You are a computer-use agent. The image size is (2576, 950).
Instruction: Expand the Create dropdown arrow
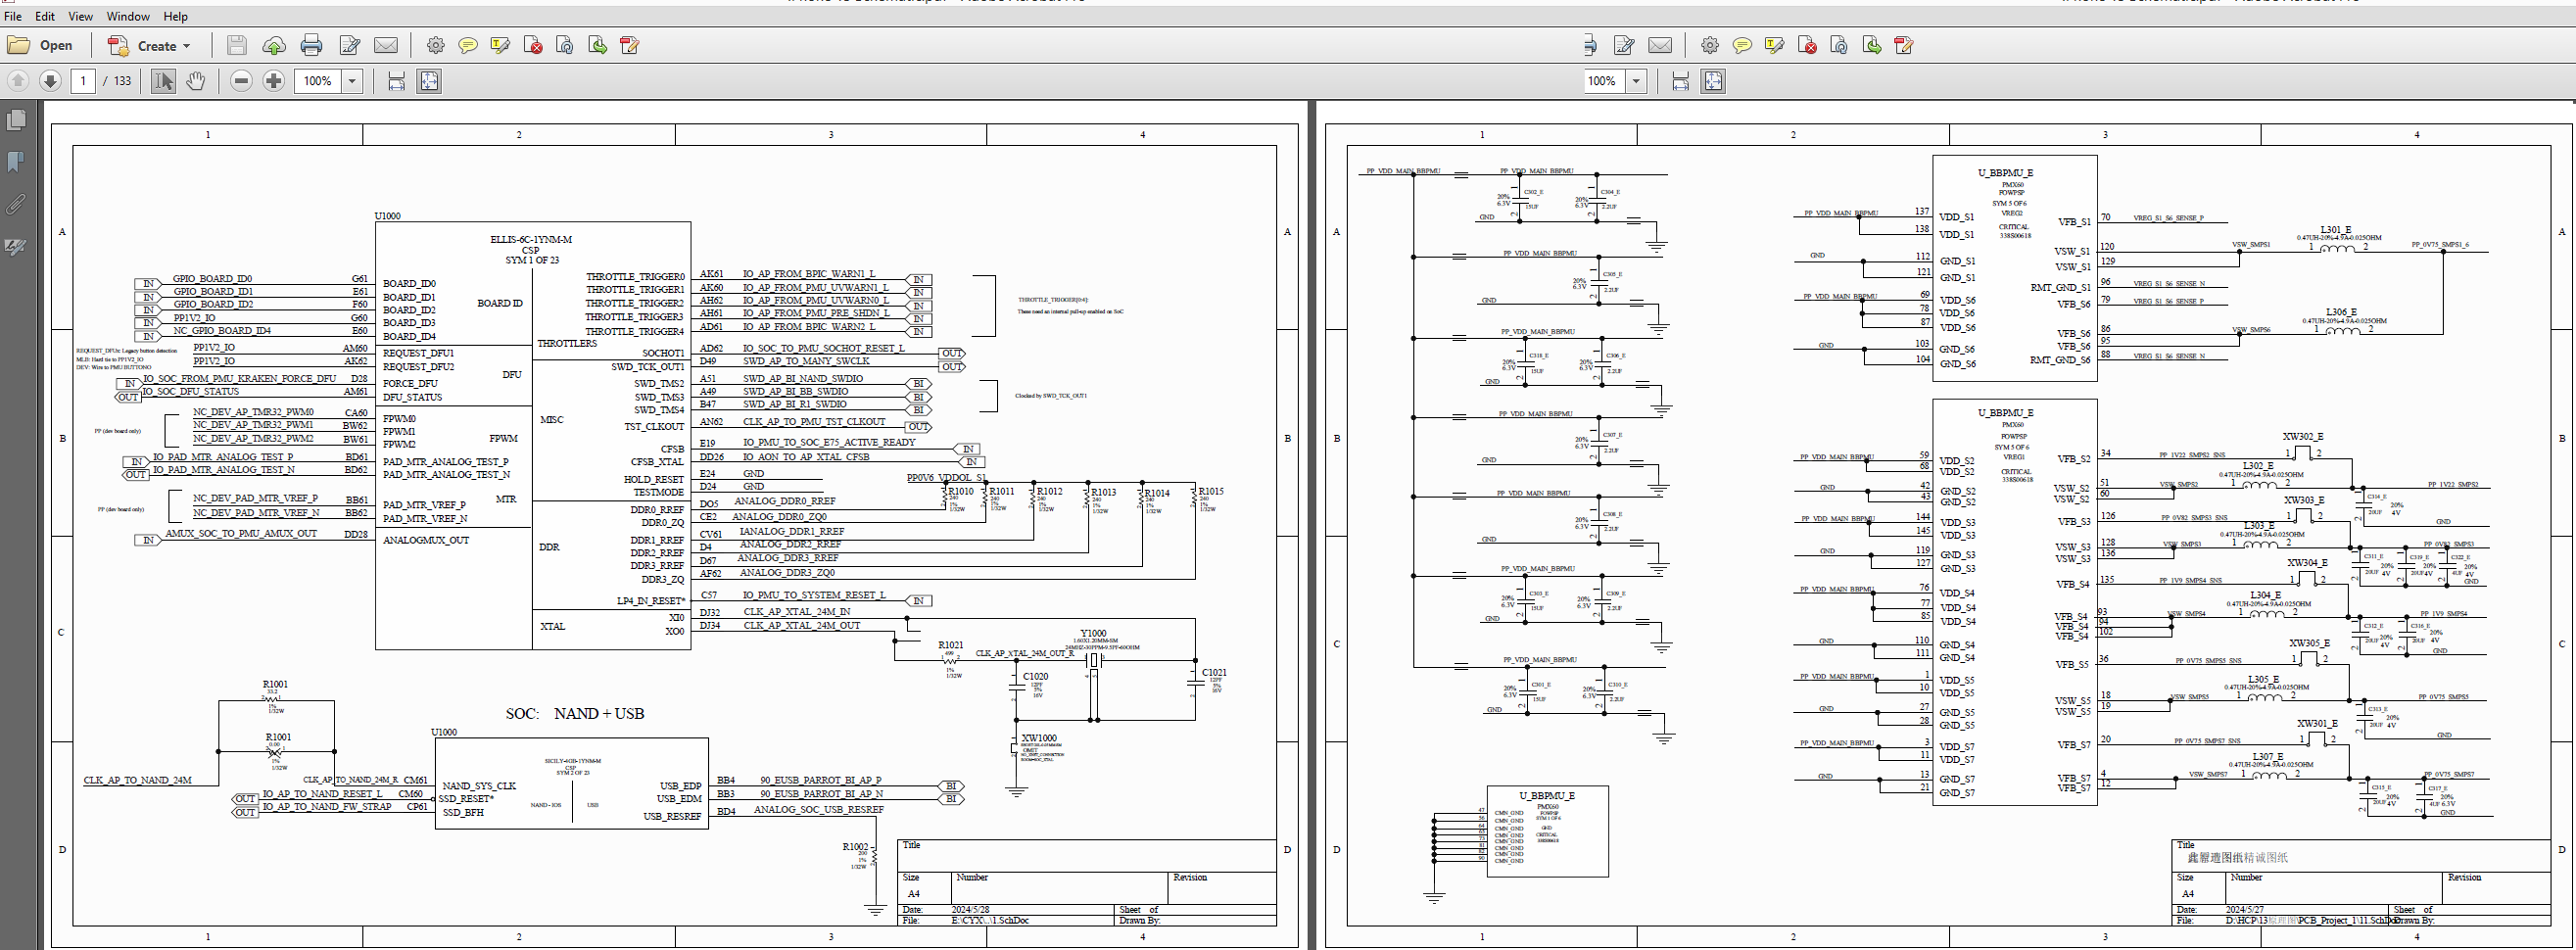(187, 46)
